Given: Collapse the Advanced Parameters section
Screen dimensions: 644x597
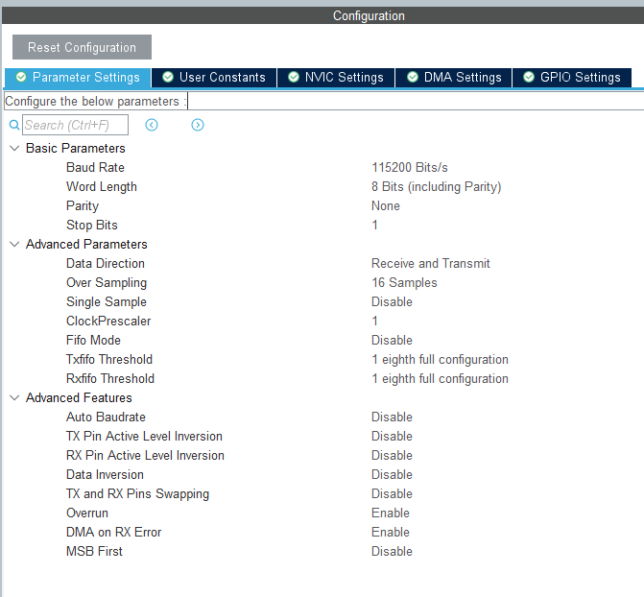Looking at the screenshot, I should (14, 245).
